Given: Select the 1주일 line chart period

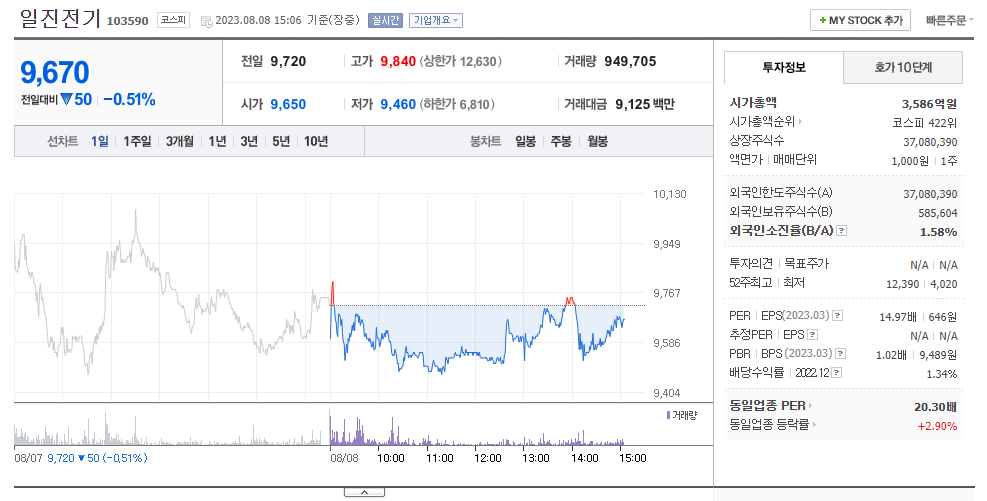Looking at the screenshot, I should point(137,141).
